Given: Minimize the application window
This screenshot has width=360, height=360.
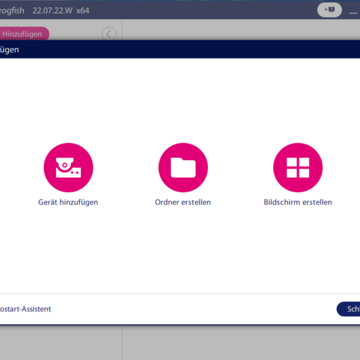Looking at the screenshot, I should 354,11.
